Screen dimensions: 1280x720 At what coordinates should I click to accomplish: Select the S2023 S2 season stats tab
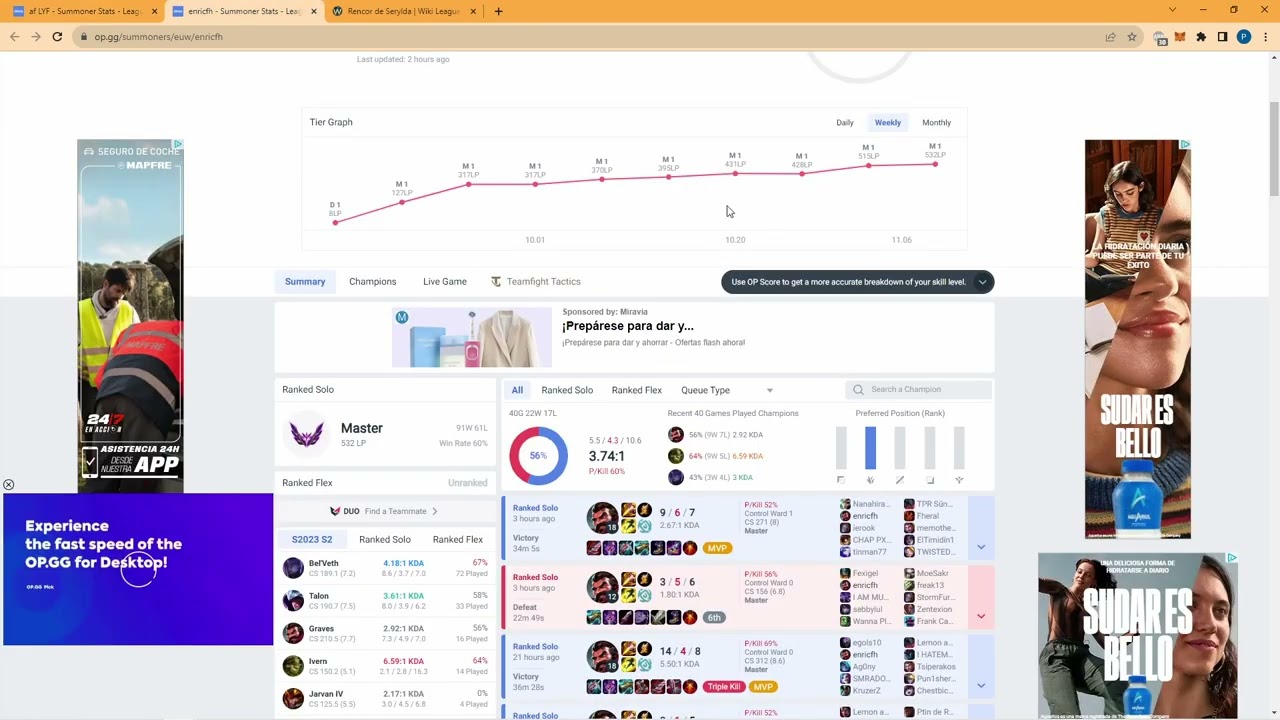312,540
